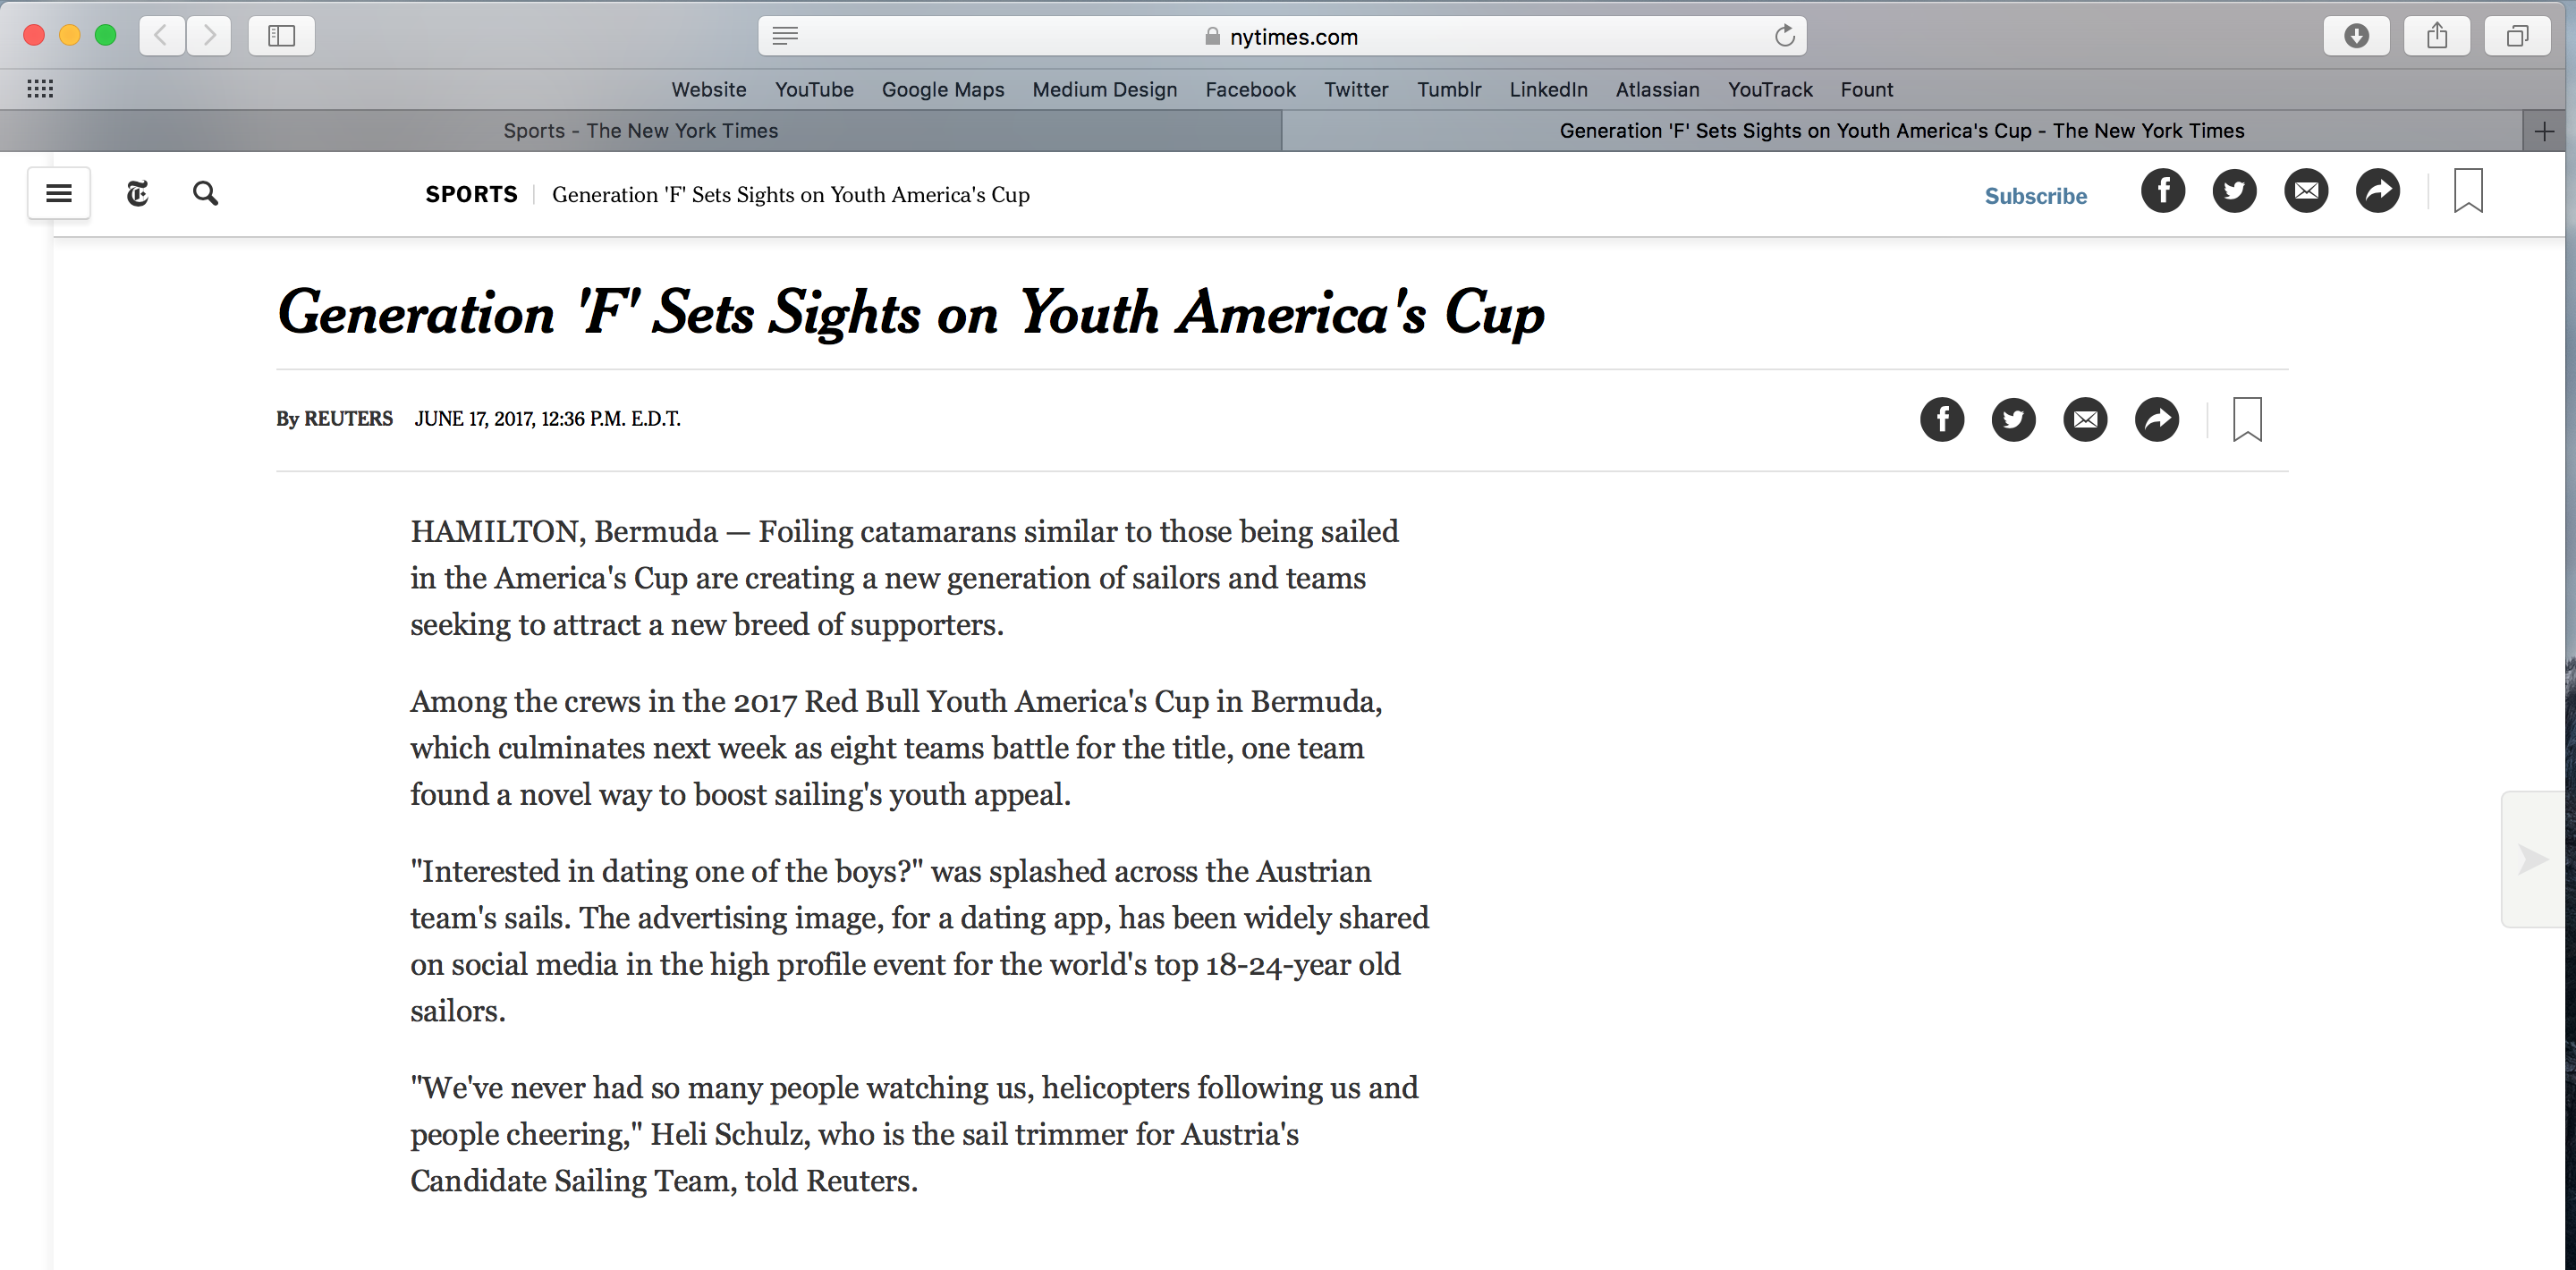
Task: Toggle the Safari sidebar button
Action: pos(282,36)
